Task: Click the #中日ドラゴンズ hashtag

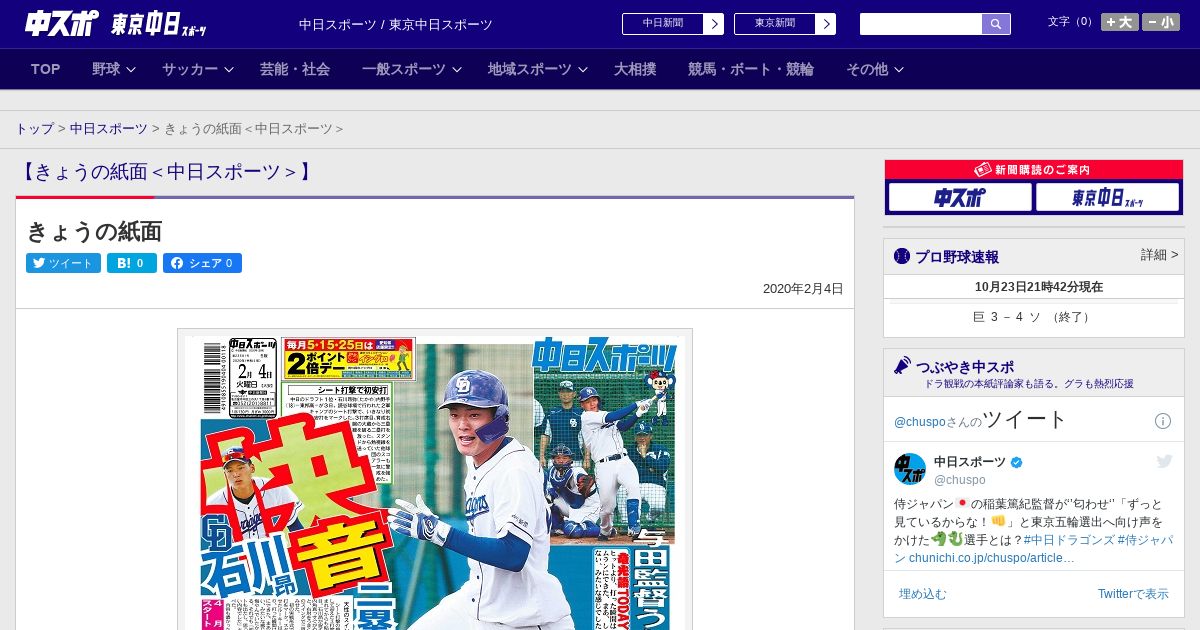Action: pos(1069,540)
